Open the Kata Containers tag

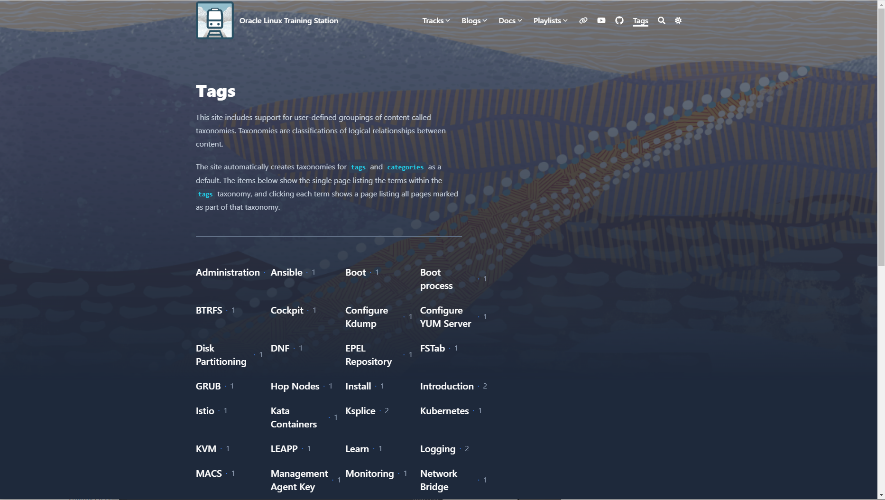(293, 418)
